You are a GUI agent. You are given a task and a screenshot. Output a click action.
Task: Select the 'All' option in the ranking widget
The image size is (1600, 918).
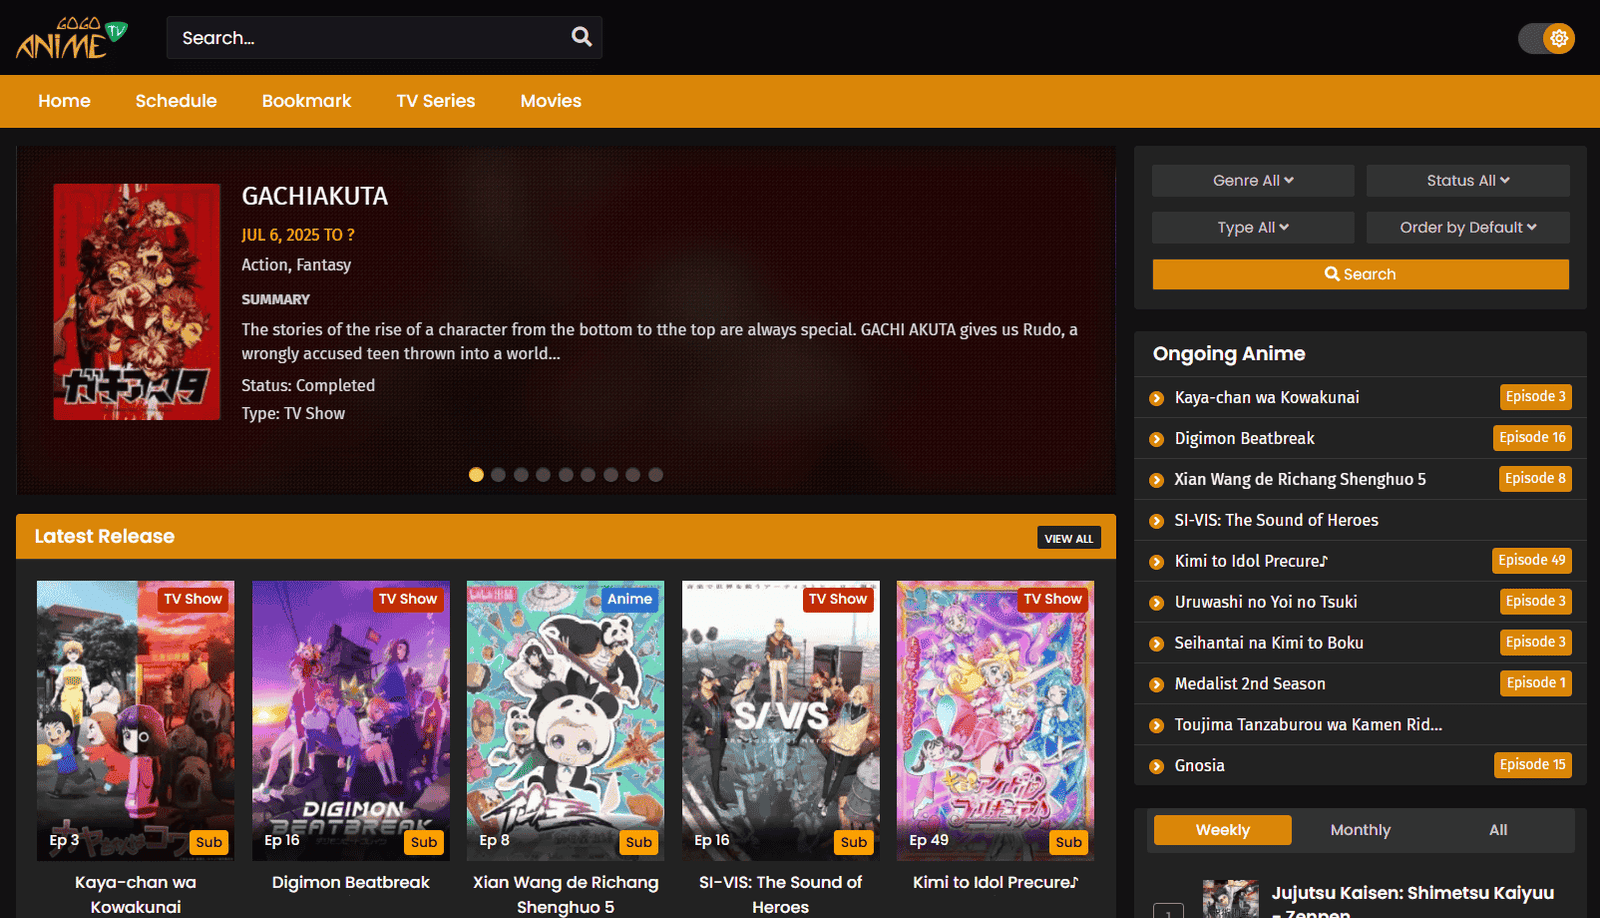(1497, 829)
